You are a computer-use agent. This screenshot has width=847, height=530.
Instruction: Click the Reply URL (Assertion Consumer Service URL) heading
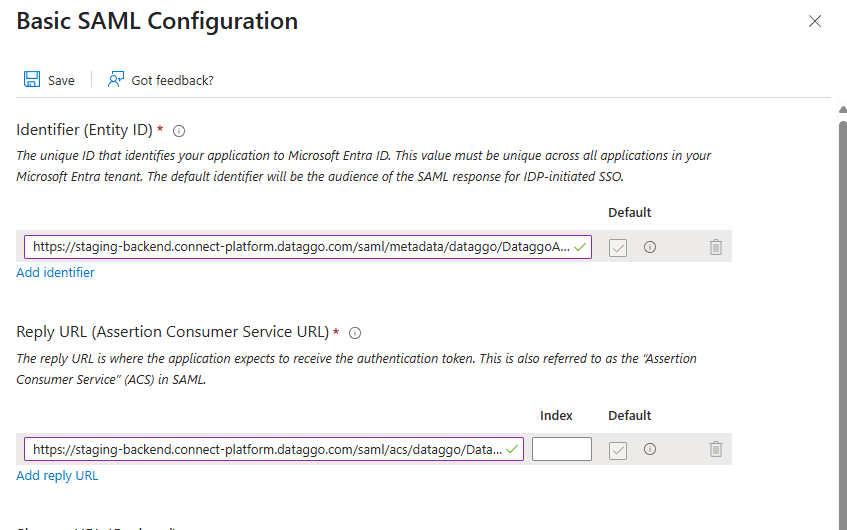point(172,332)
